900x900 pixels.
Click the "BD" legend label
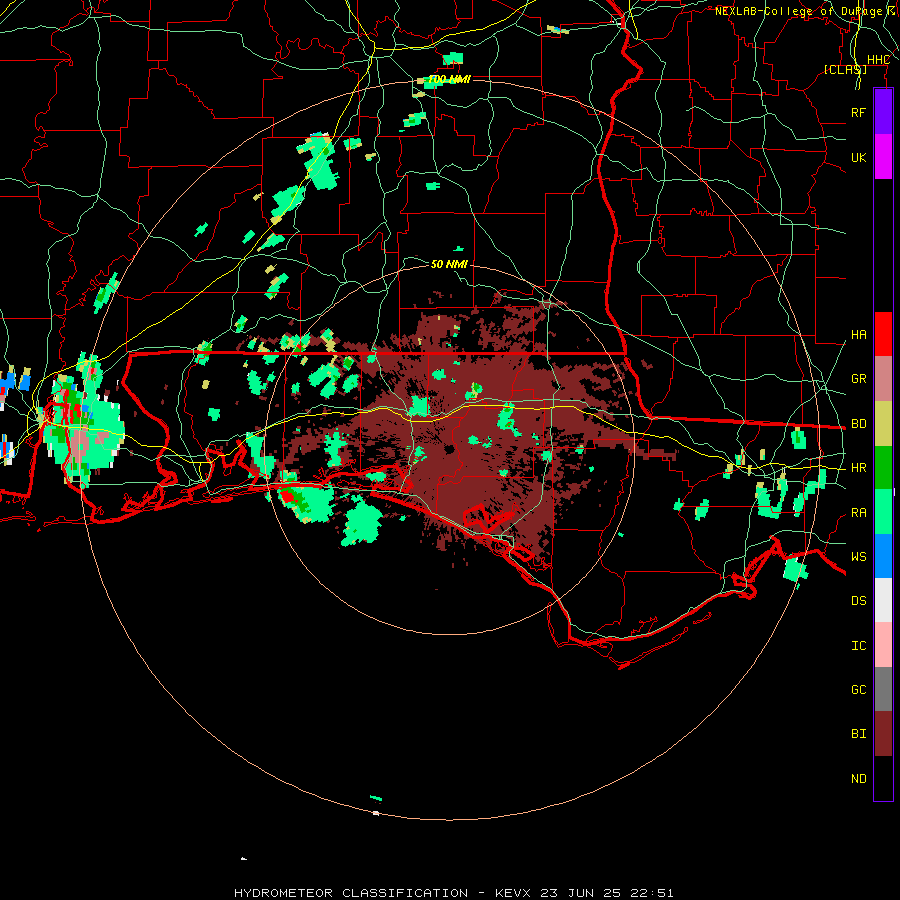859,424
